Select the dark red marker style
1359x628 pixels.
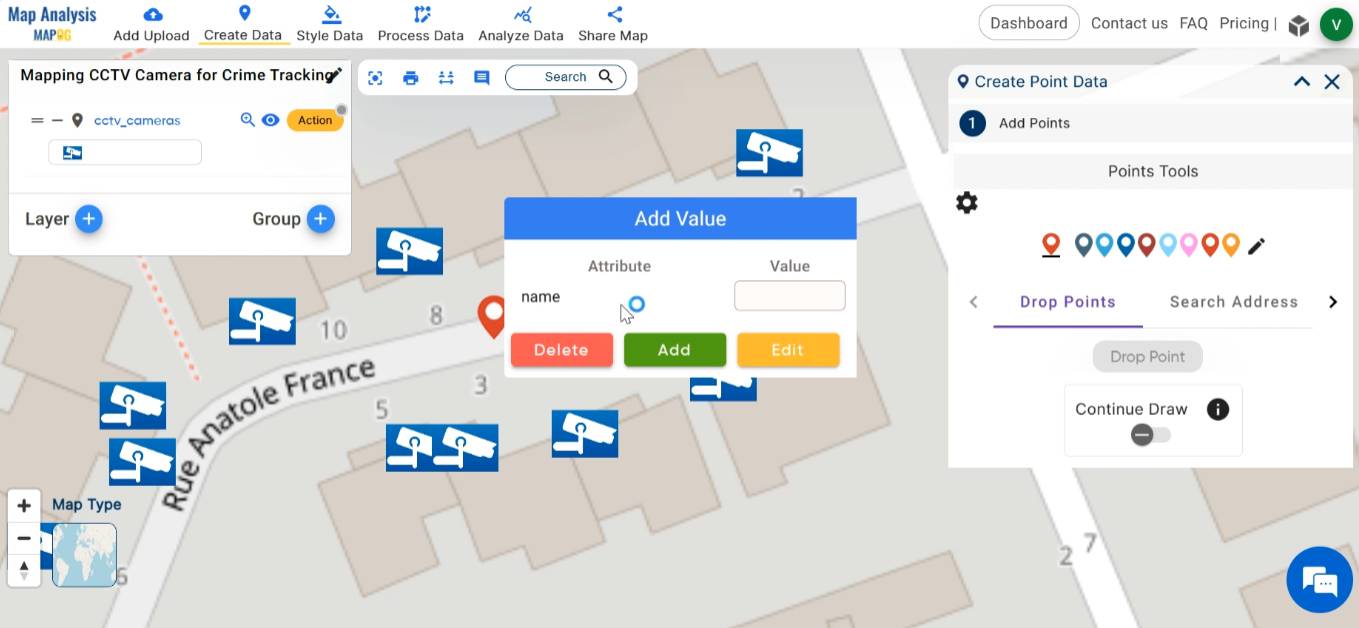1146,244
